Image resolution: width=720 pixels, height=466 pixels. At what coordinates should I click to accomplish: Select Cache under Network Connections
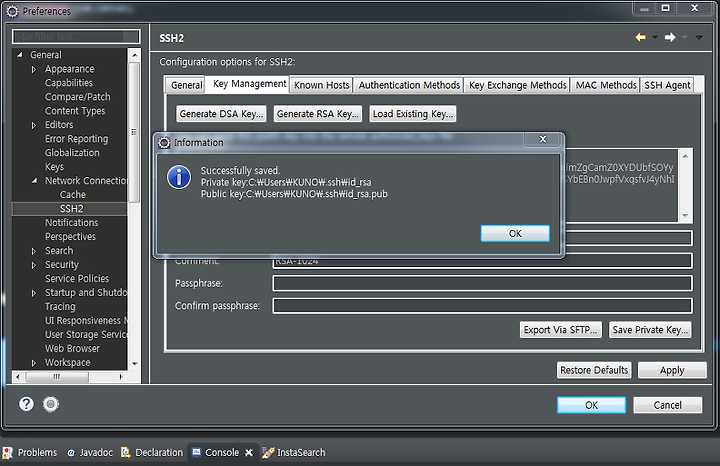pyautogui.click(x=73, y=195)
